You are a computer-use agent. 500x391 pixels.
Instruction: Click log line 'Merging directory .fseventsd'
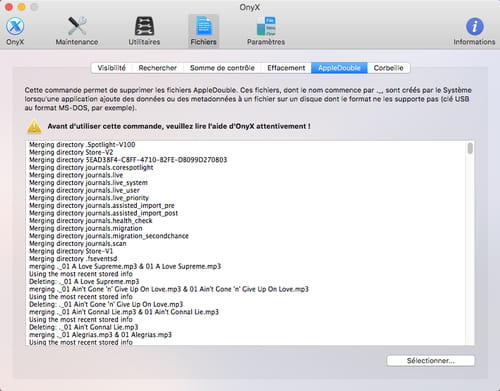[x=73, y=259]
